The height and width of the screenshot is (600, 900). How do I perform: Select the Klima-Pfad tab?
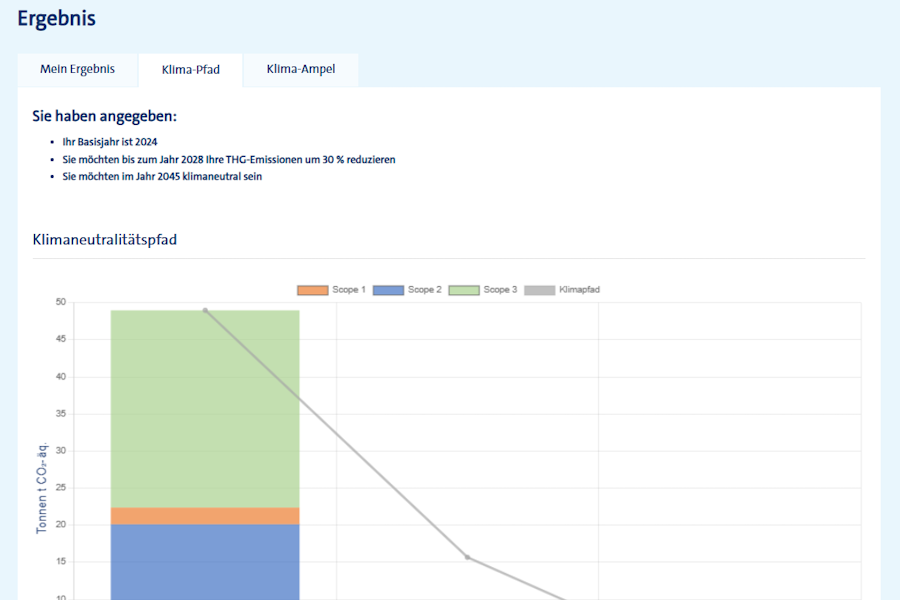[191, 70]
